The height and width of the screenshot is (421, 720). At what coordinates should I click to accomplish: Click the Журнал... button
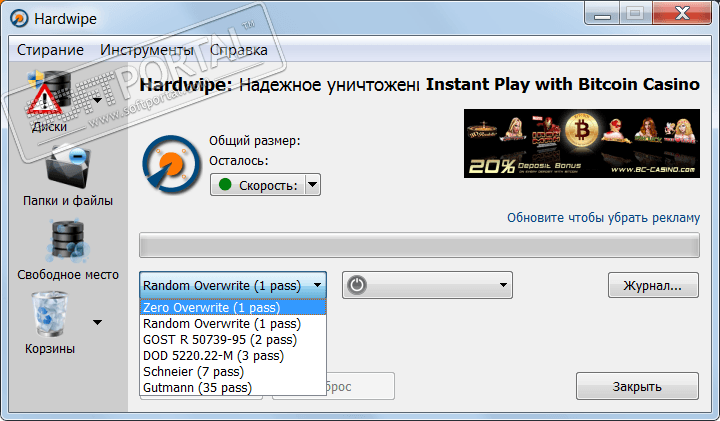pos(653,285)
